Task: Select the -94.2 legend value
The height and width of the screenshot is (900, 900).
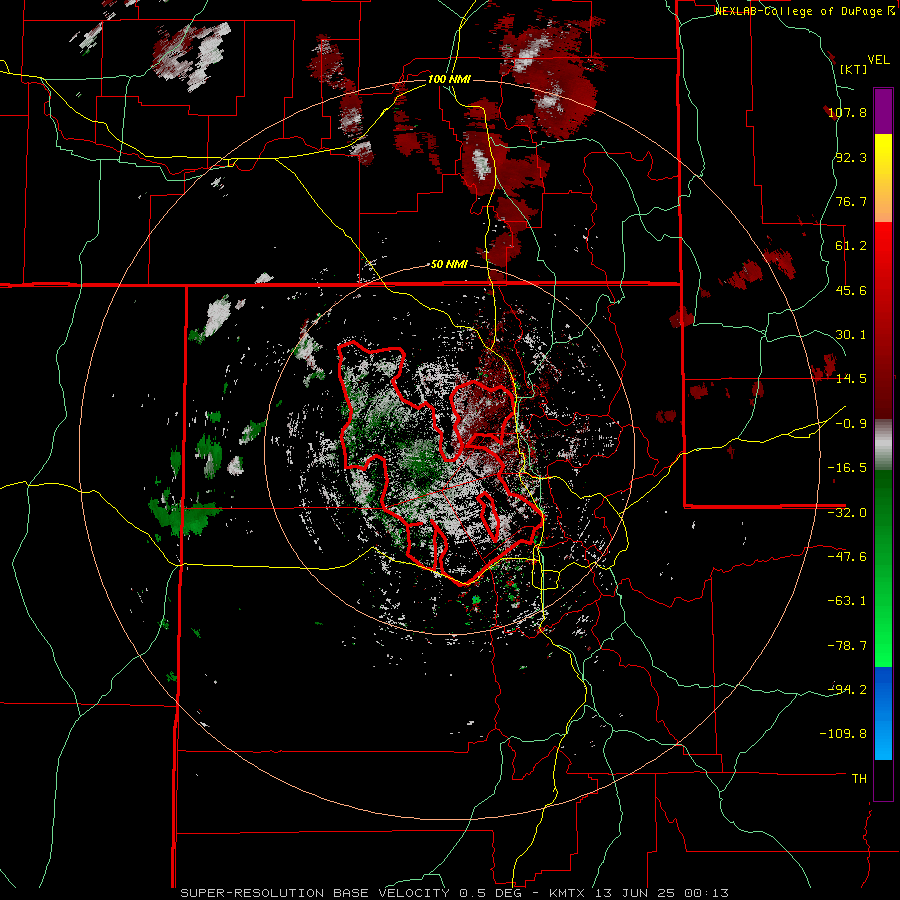Action: 847,690
